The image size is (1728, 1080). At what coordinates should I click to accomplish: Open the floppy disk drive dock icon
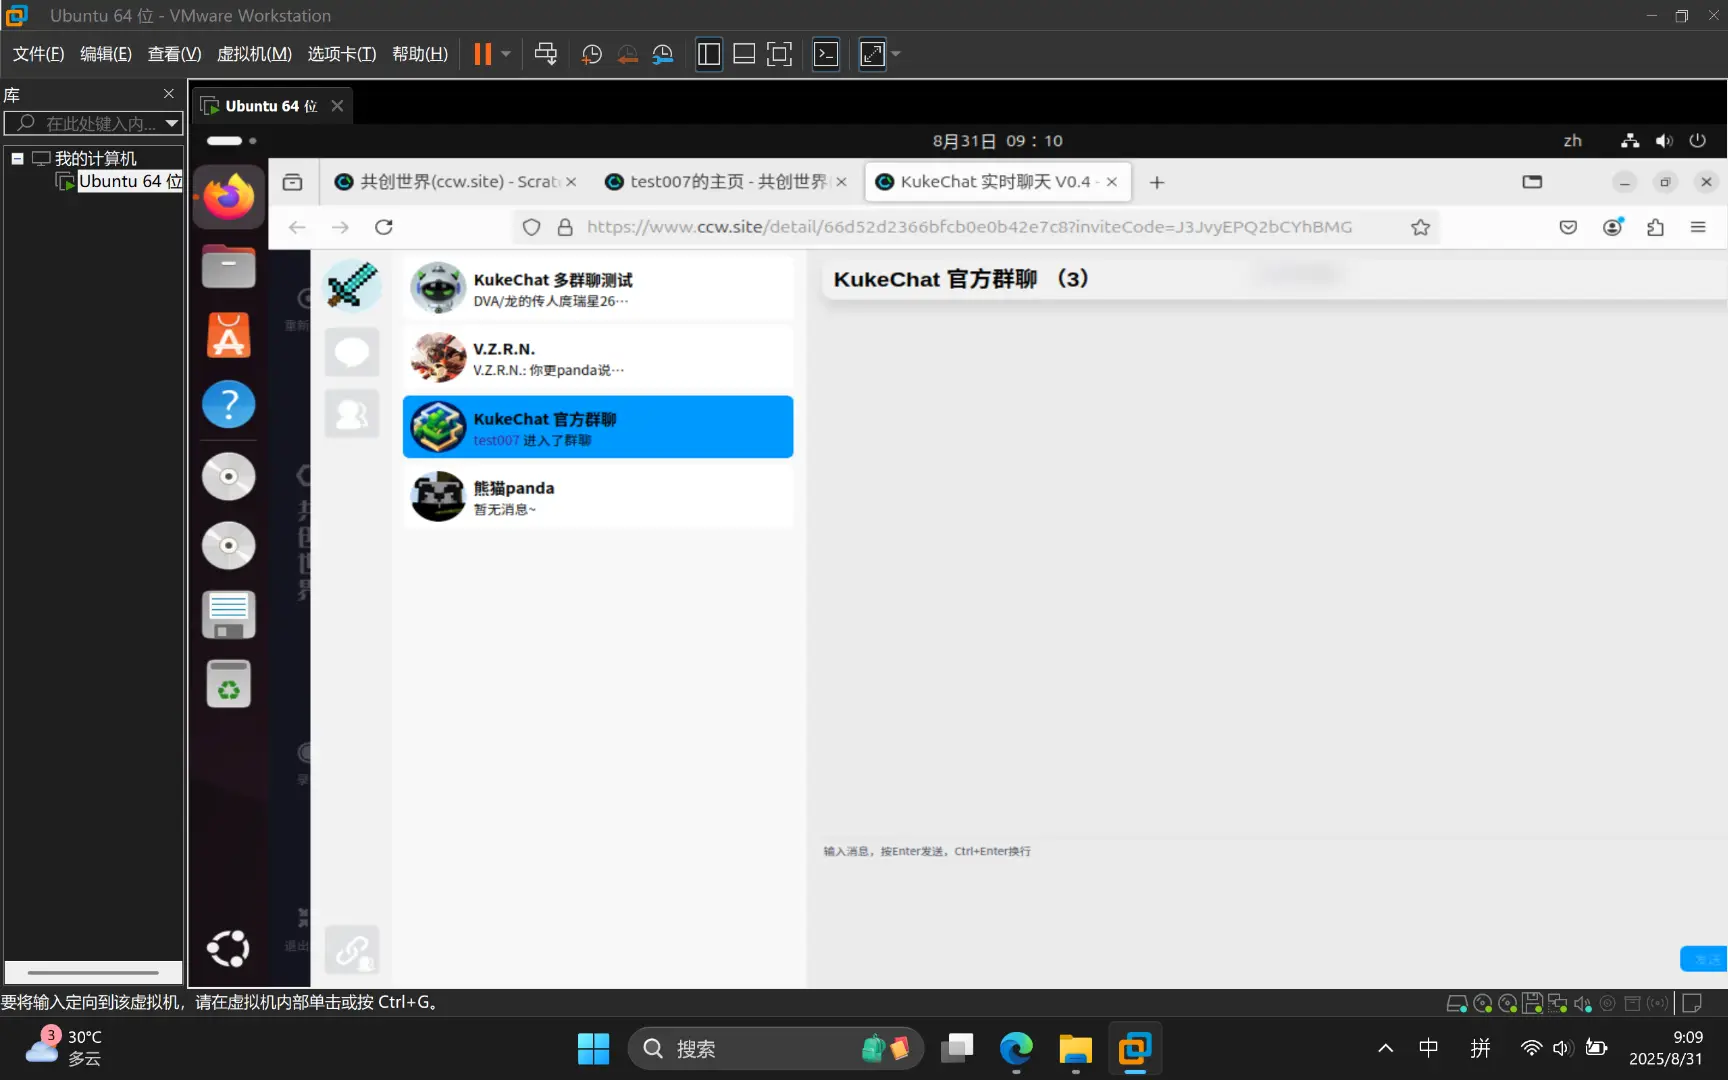click(229, 614)
